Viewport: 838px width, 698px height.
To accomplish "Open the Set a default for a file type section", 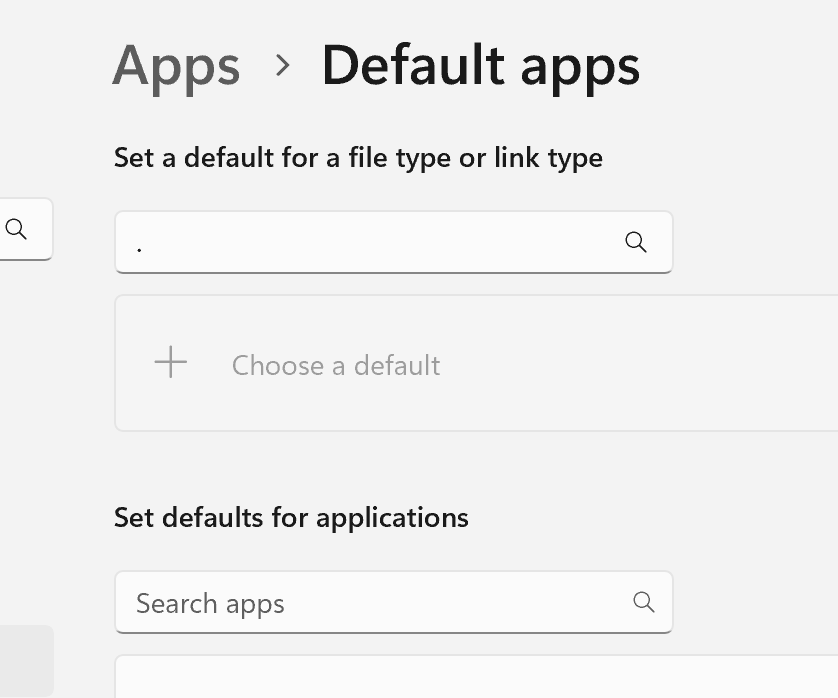I will coord(358,157).
